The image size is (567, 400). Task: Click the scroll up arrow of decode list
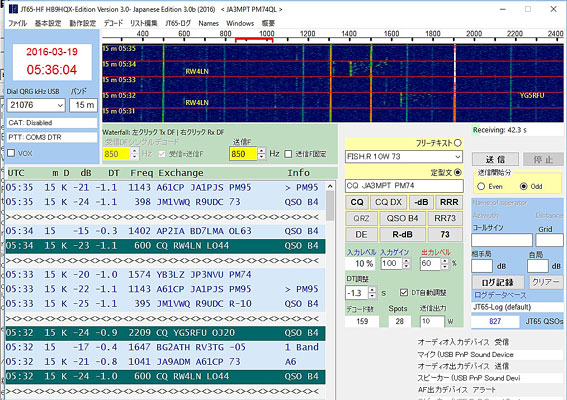click(330, 186)
